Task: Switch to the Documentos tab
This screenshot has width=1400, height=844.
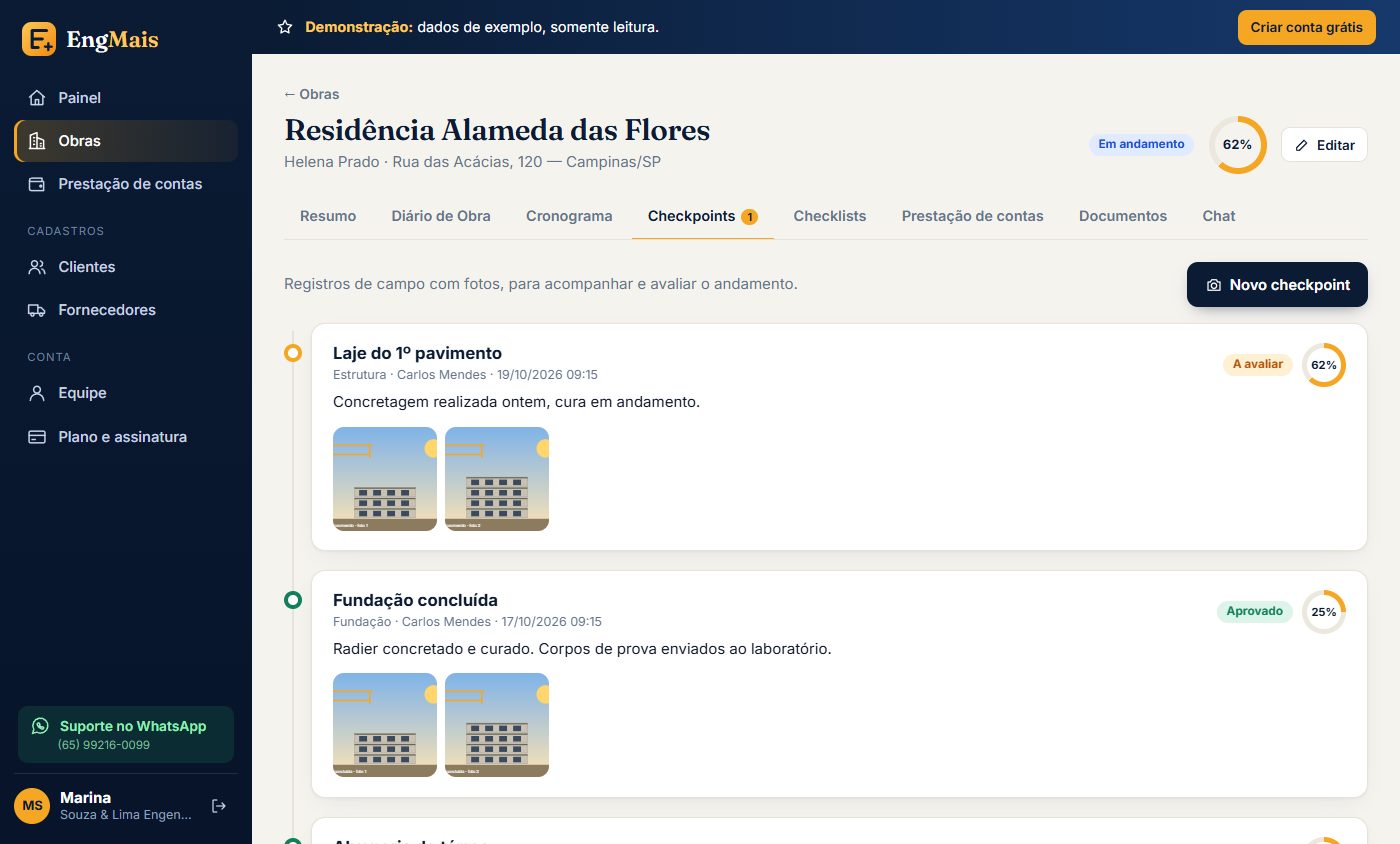Action: [1123, 216]
